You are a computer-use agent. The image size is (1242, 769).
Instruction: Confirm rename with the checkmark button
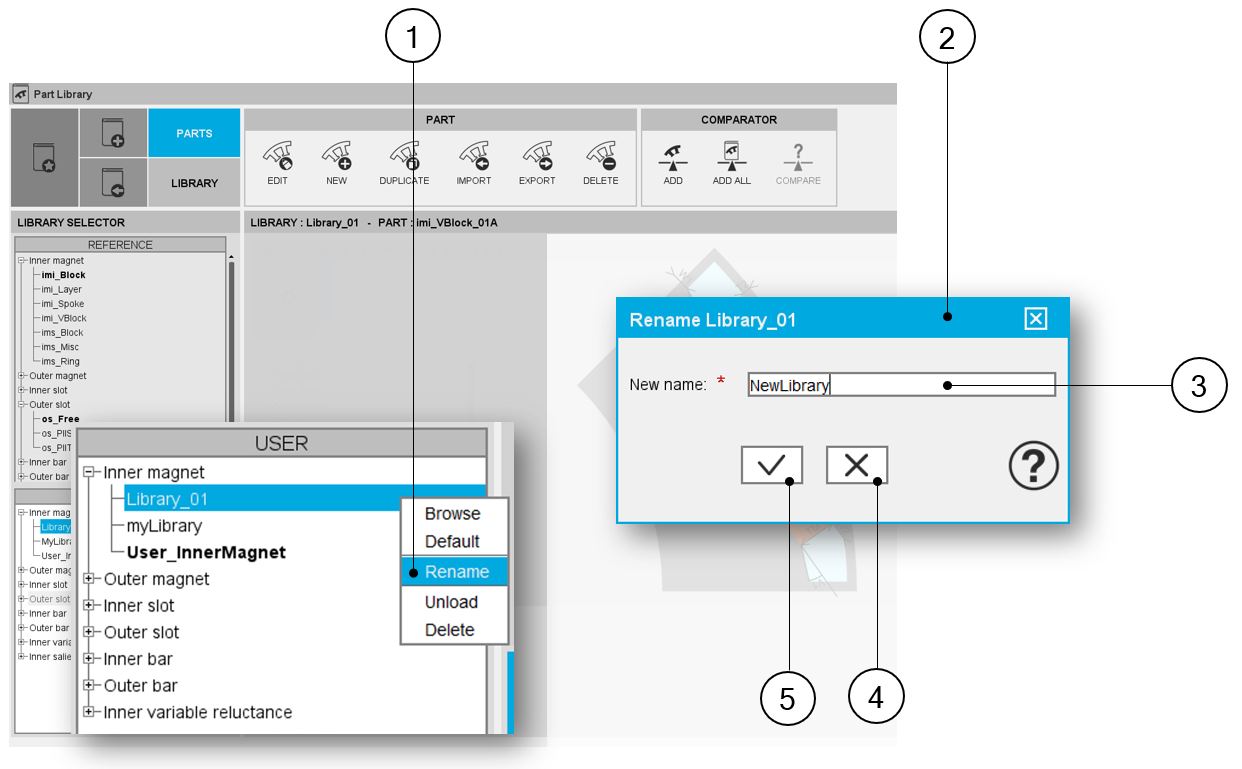click(x=771, y=465)
